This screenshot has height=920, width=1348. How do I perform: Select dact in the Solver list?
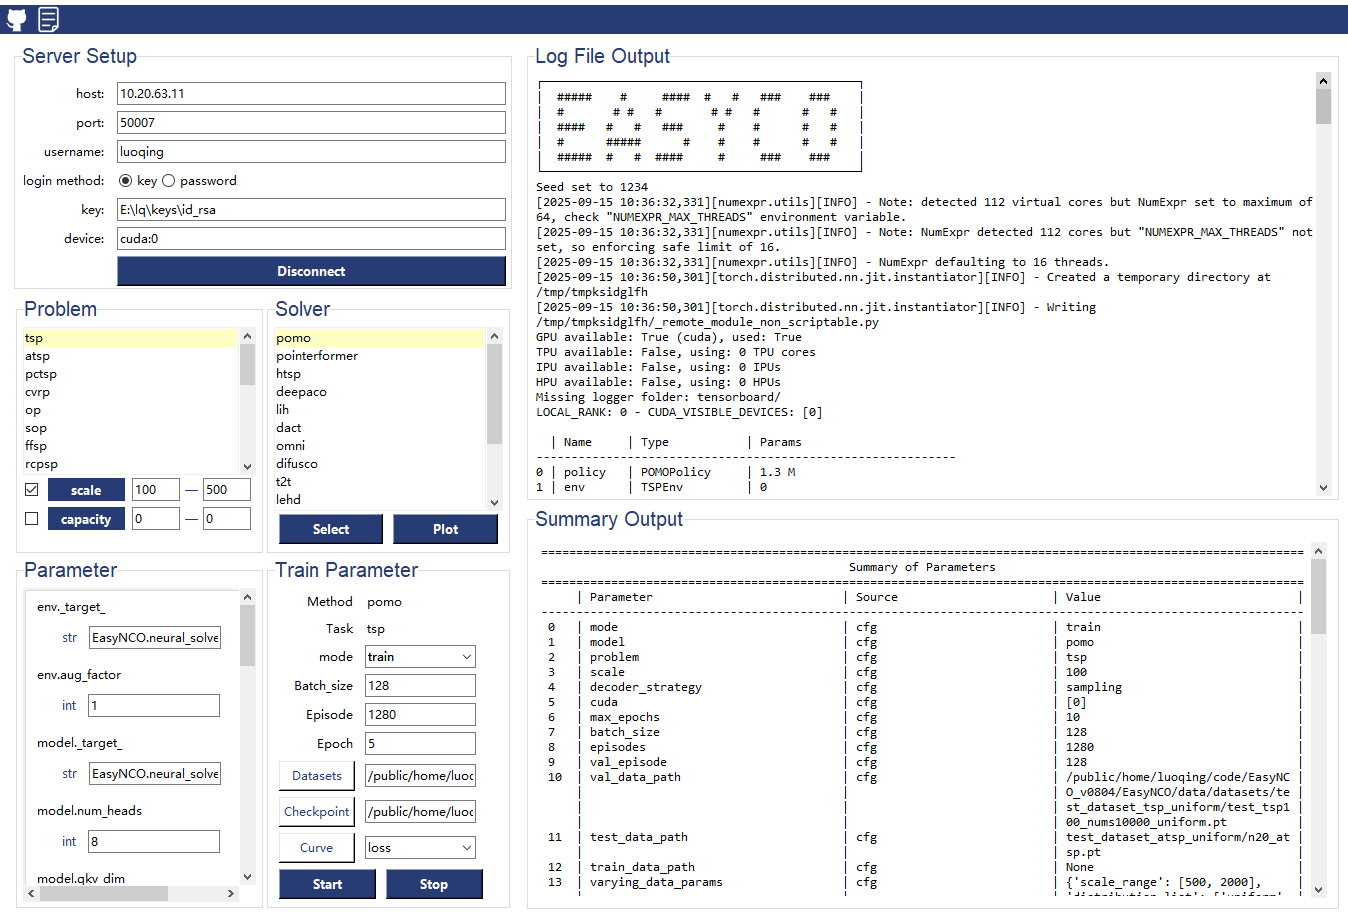point(380,428)
